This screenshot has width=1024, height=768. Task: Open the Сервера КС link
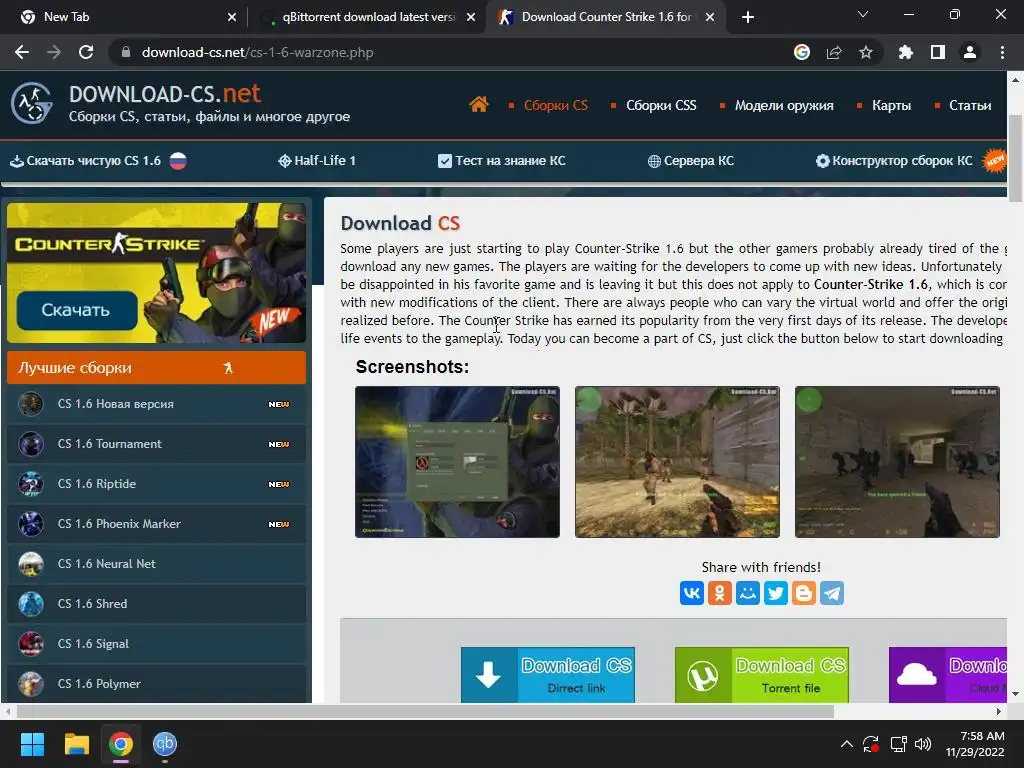(691, 161)
